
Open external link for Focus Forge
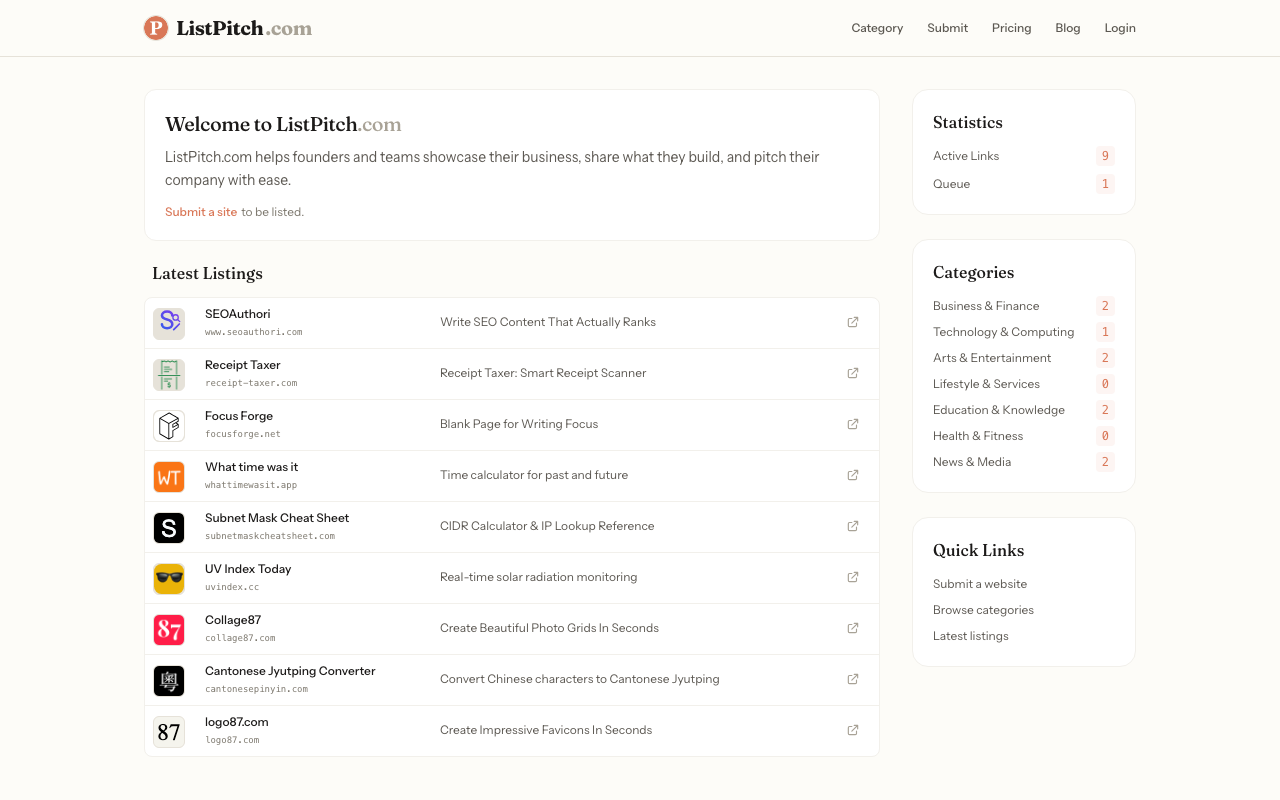(853, 424)
